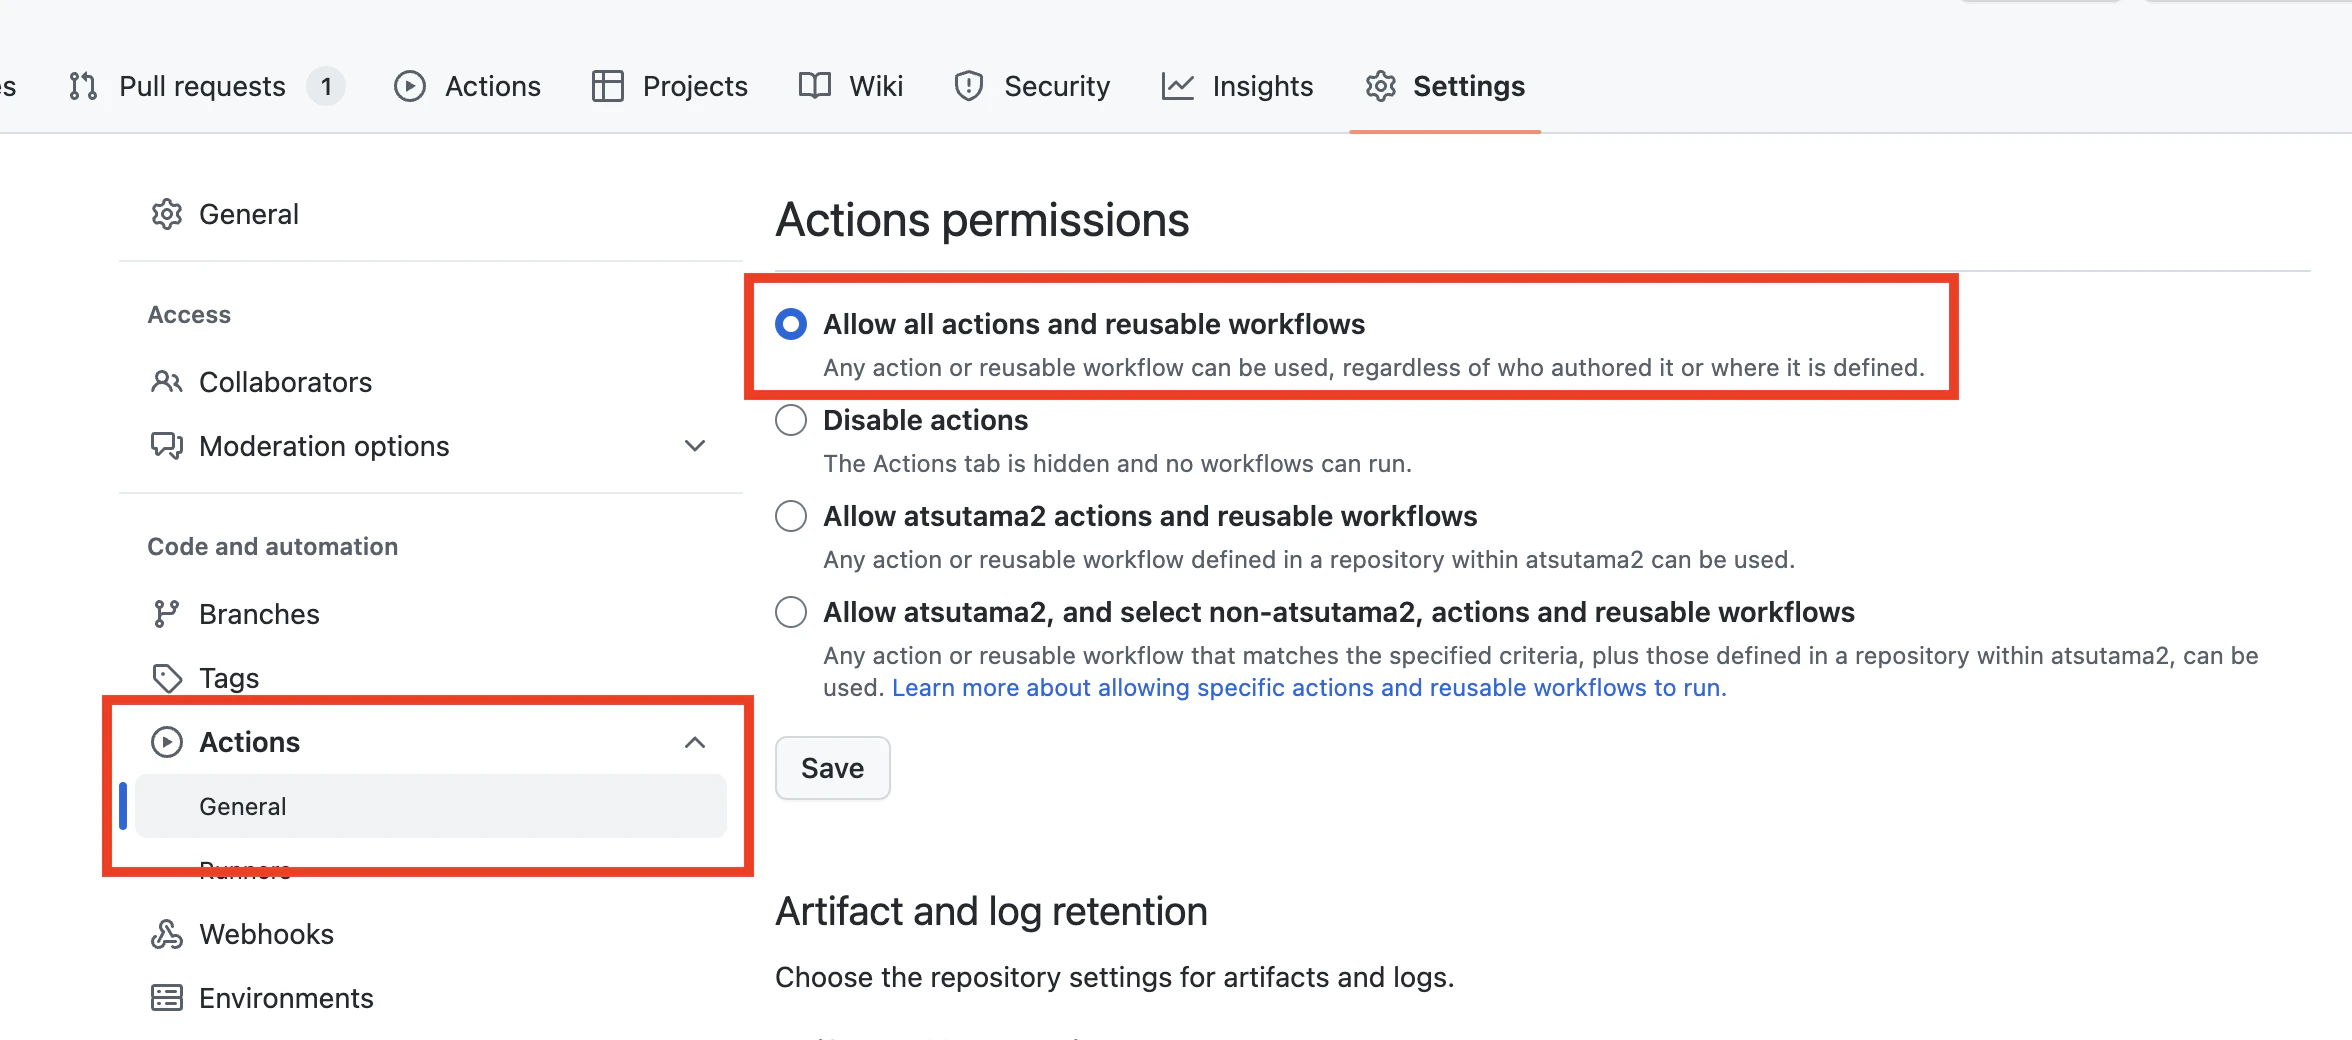
Task: Select Allow atsutama2 actions and reusable workflows radio
Action: click(x=791, y=516)
